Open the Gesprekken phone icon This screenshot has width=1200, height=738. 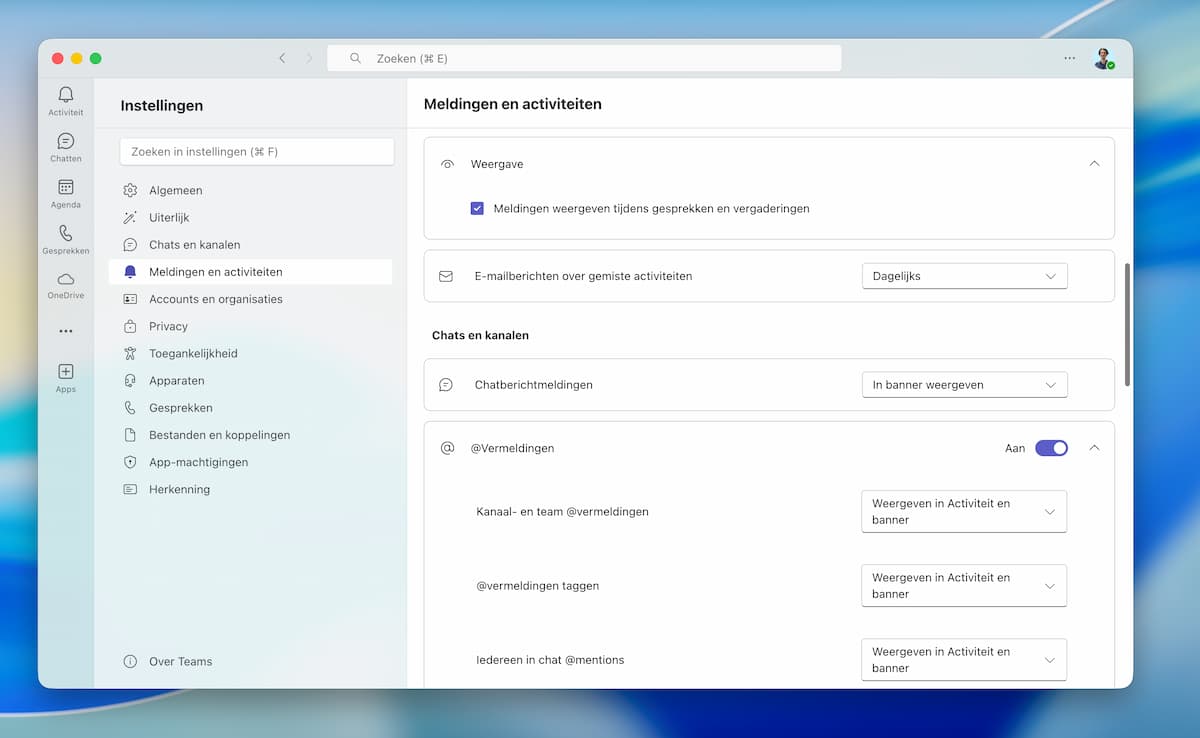[66, 234]
